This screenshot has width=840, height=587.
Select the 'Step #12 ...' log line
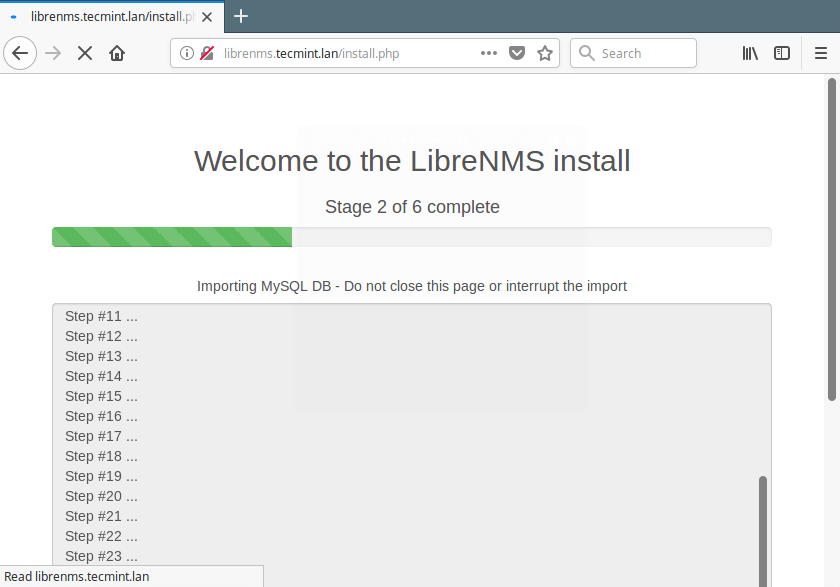click(101, 336)
